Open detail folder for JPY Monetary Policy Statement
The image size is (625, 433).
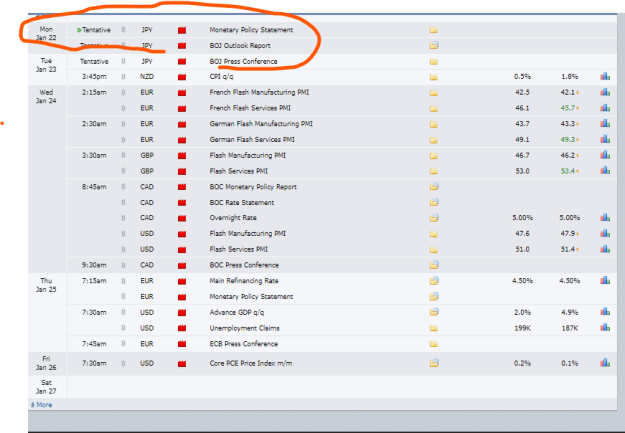434,30
